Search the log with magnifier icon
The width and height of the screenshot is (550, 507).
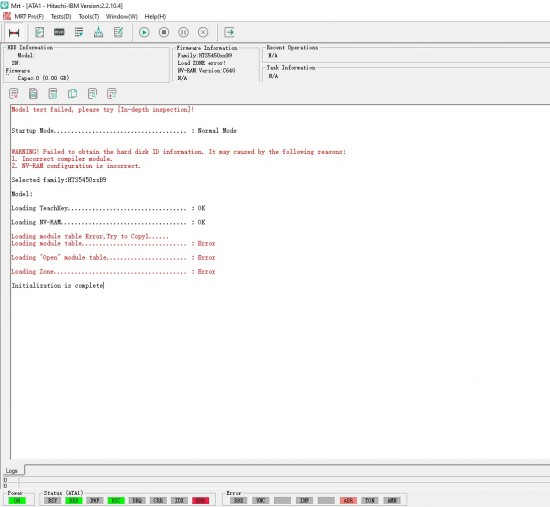[92, 94]
